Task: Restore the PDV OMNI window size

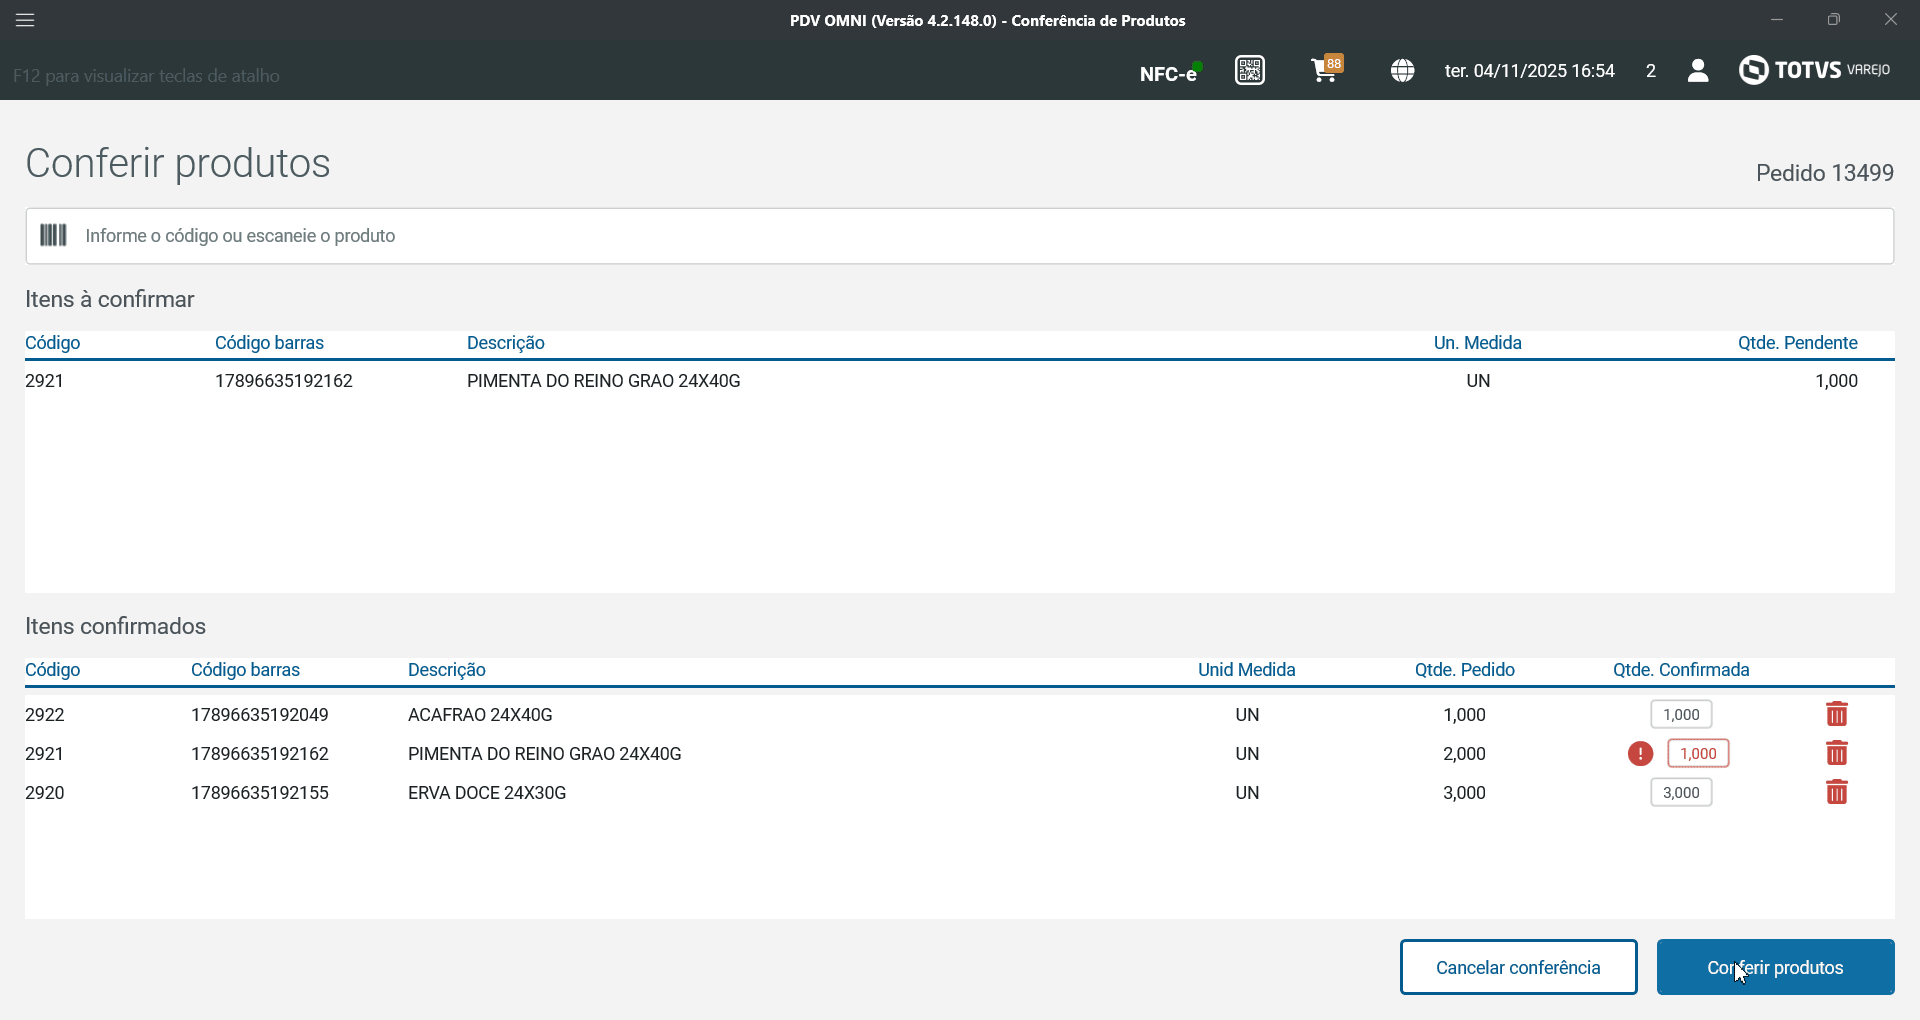Action: pos(1834,19)
